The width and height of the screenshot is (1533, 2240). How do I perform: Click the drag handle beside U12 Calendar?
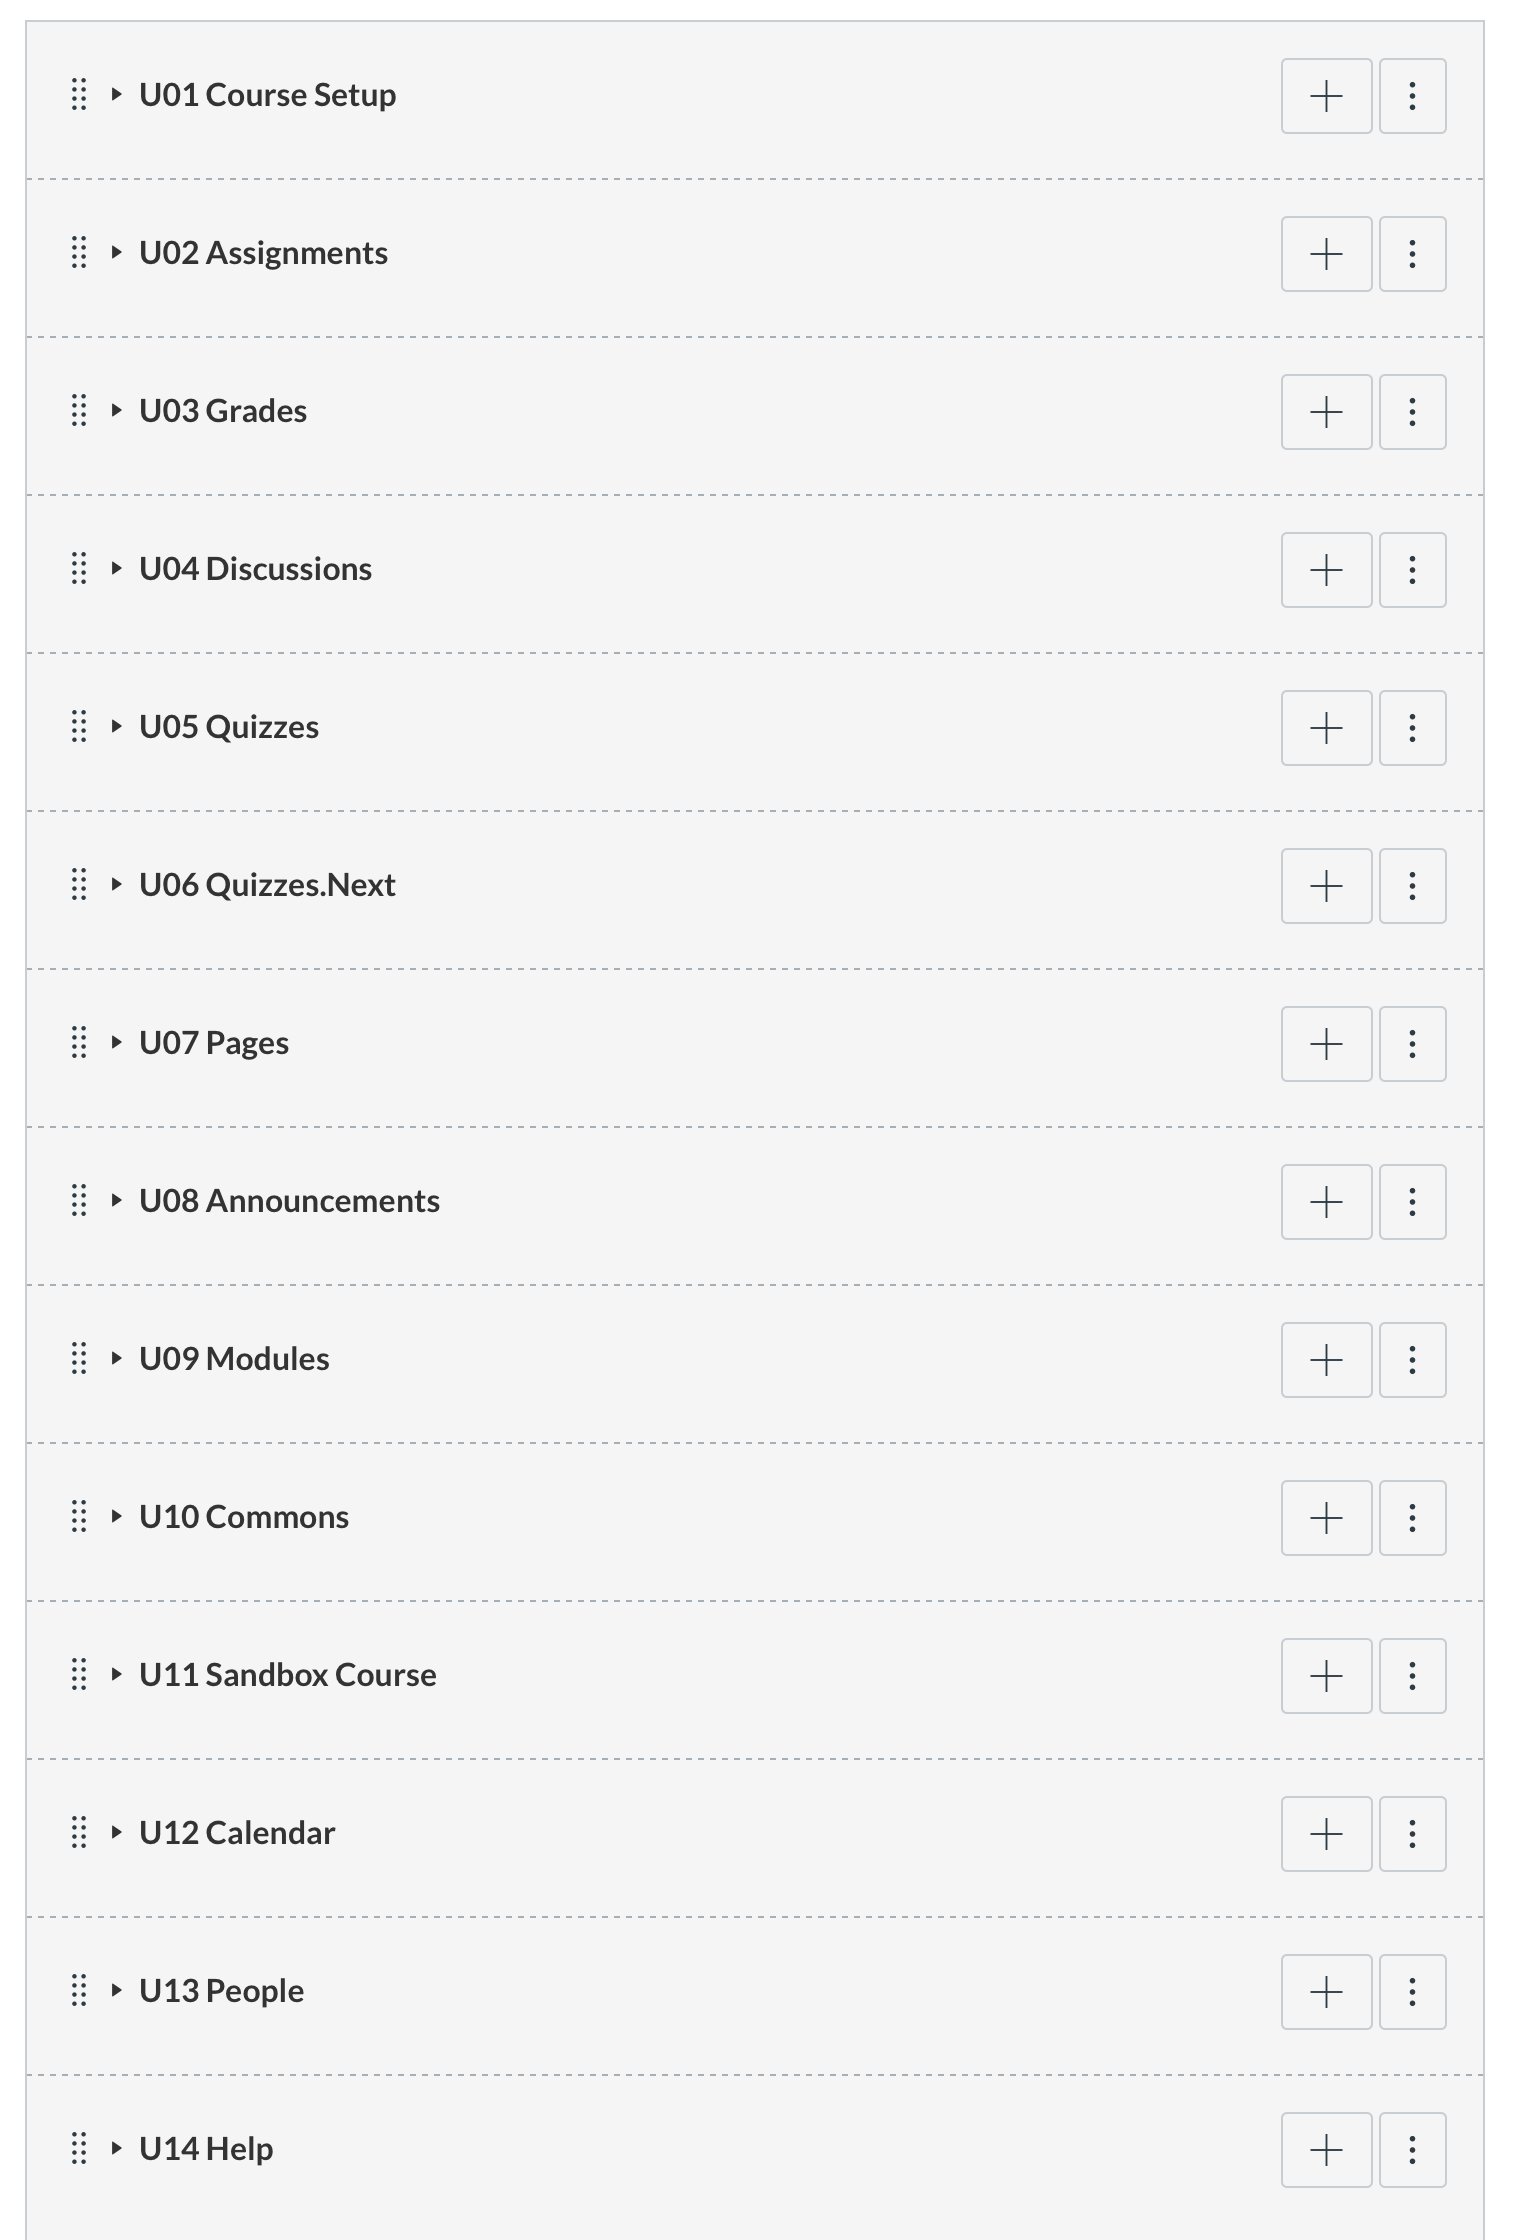pos(80,1833)
